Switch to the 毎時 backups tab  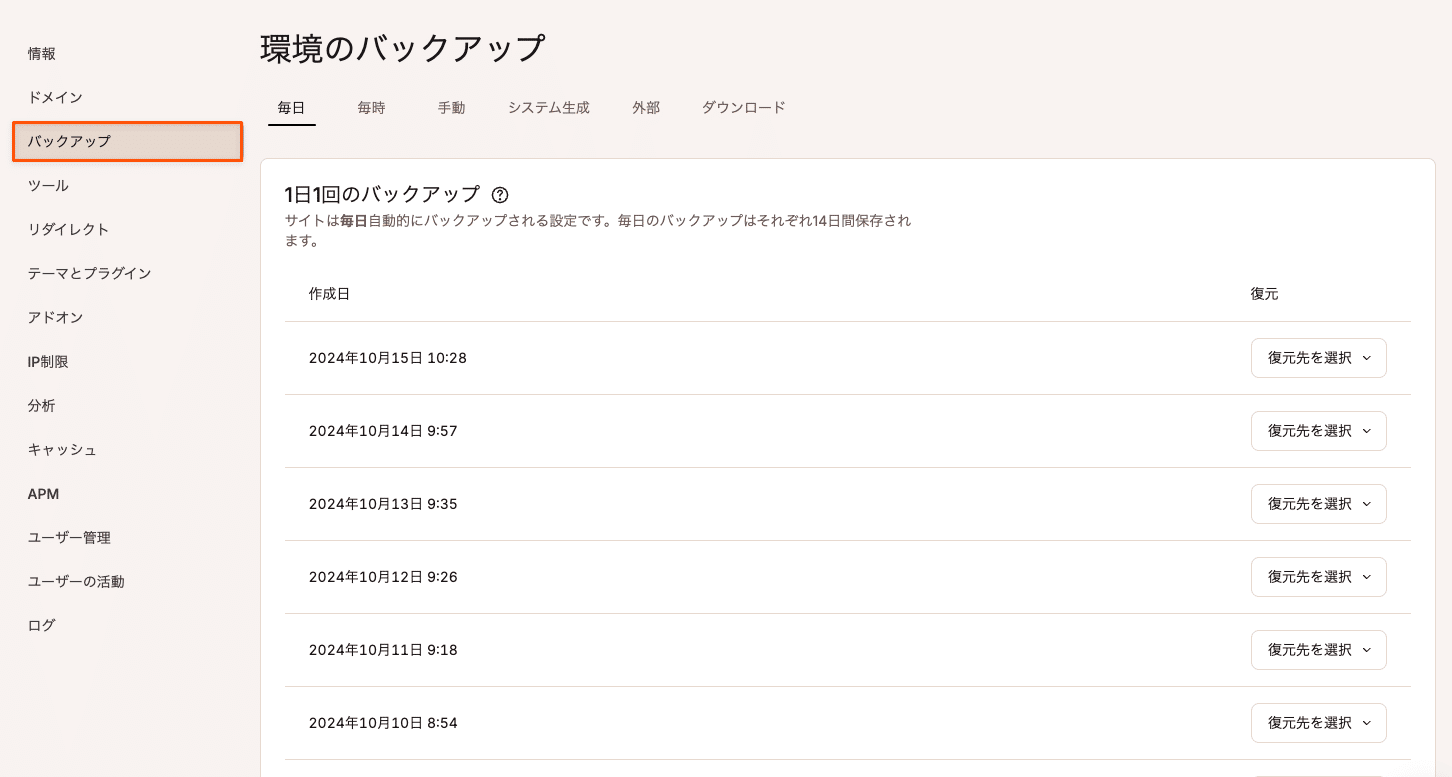(371, 107)
